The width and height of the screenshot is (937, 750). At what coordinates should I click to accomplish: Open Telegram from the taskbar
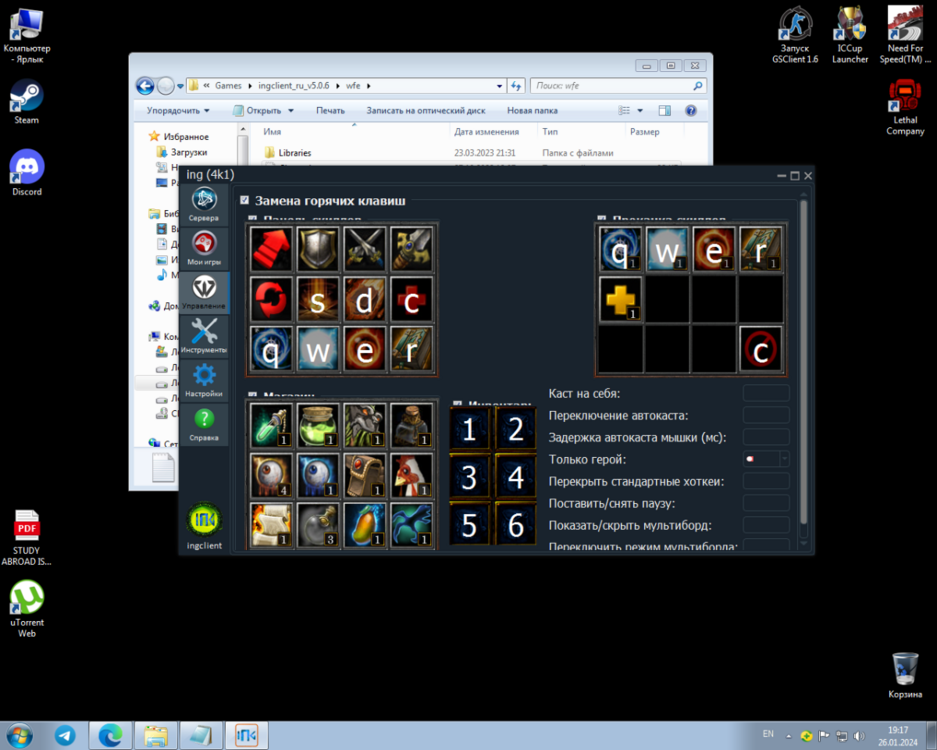65,735
